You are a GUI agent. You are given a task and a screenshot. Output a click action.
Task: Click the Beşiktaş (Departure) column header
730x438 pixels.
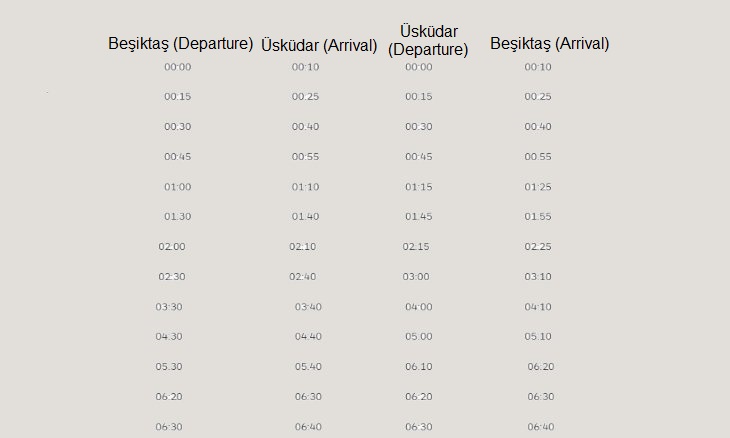[x=181, y=44]
